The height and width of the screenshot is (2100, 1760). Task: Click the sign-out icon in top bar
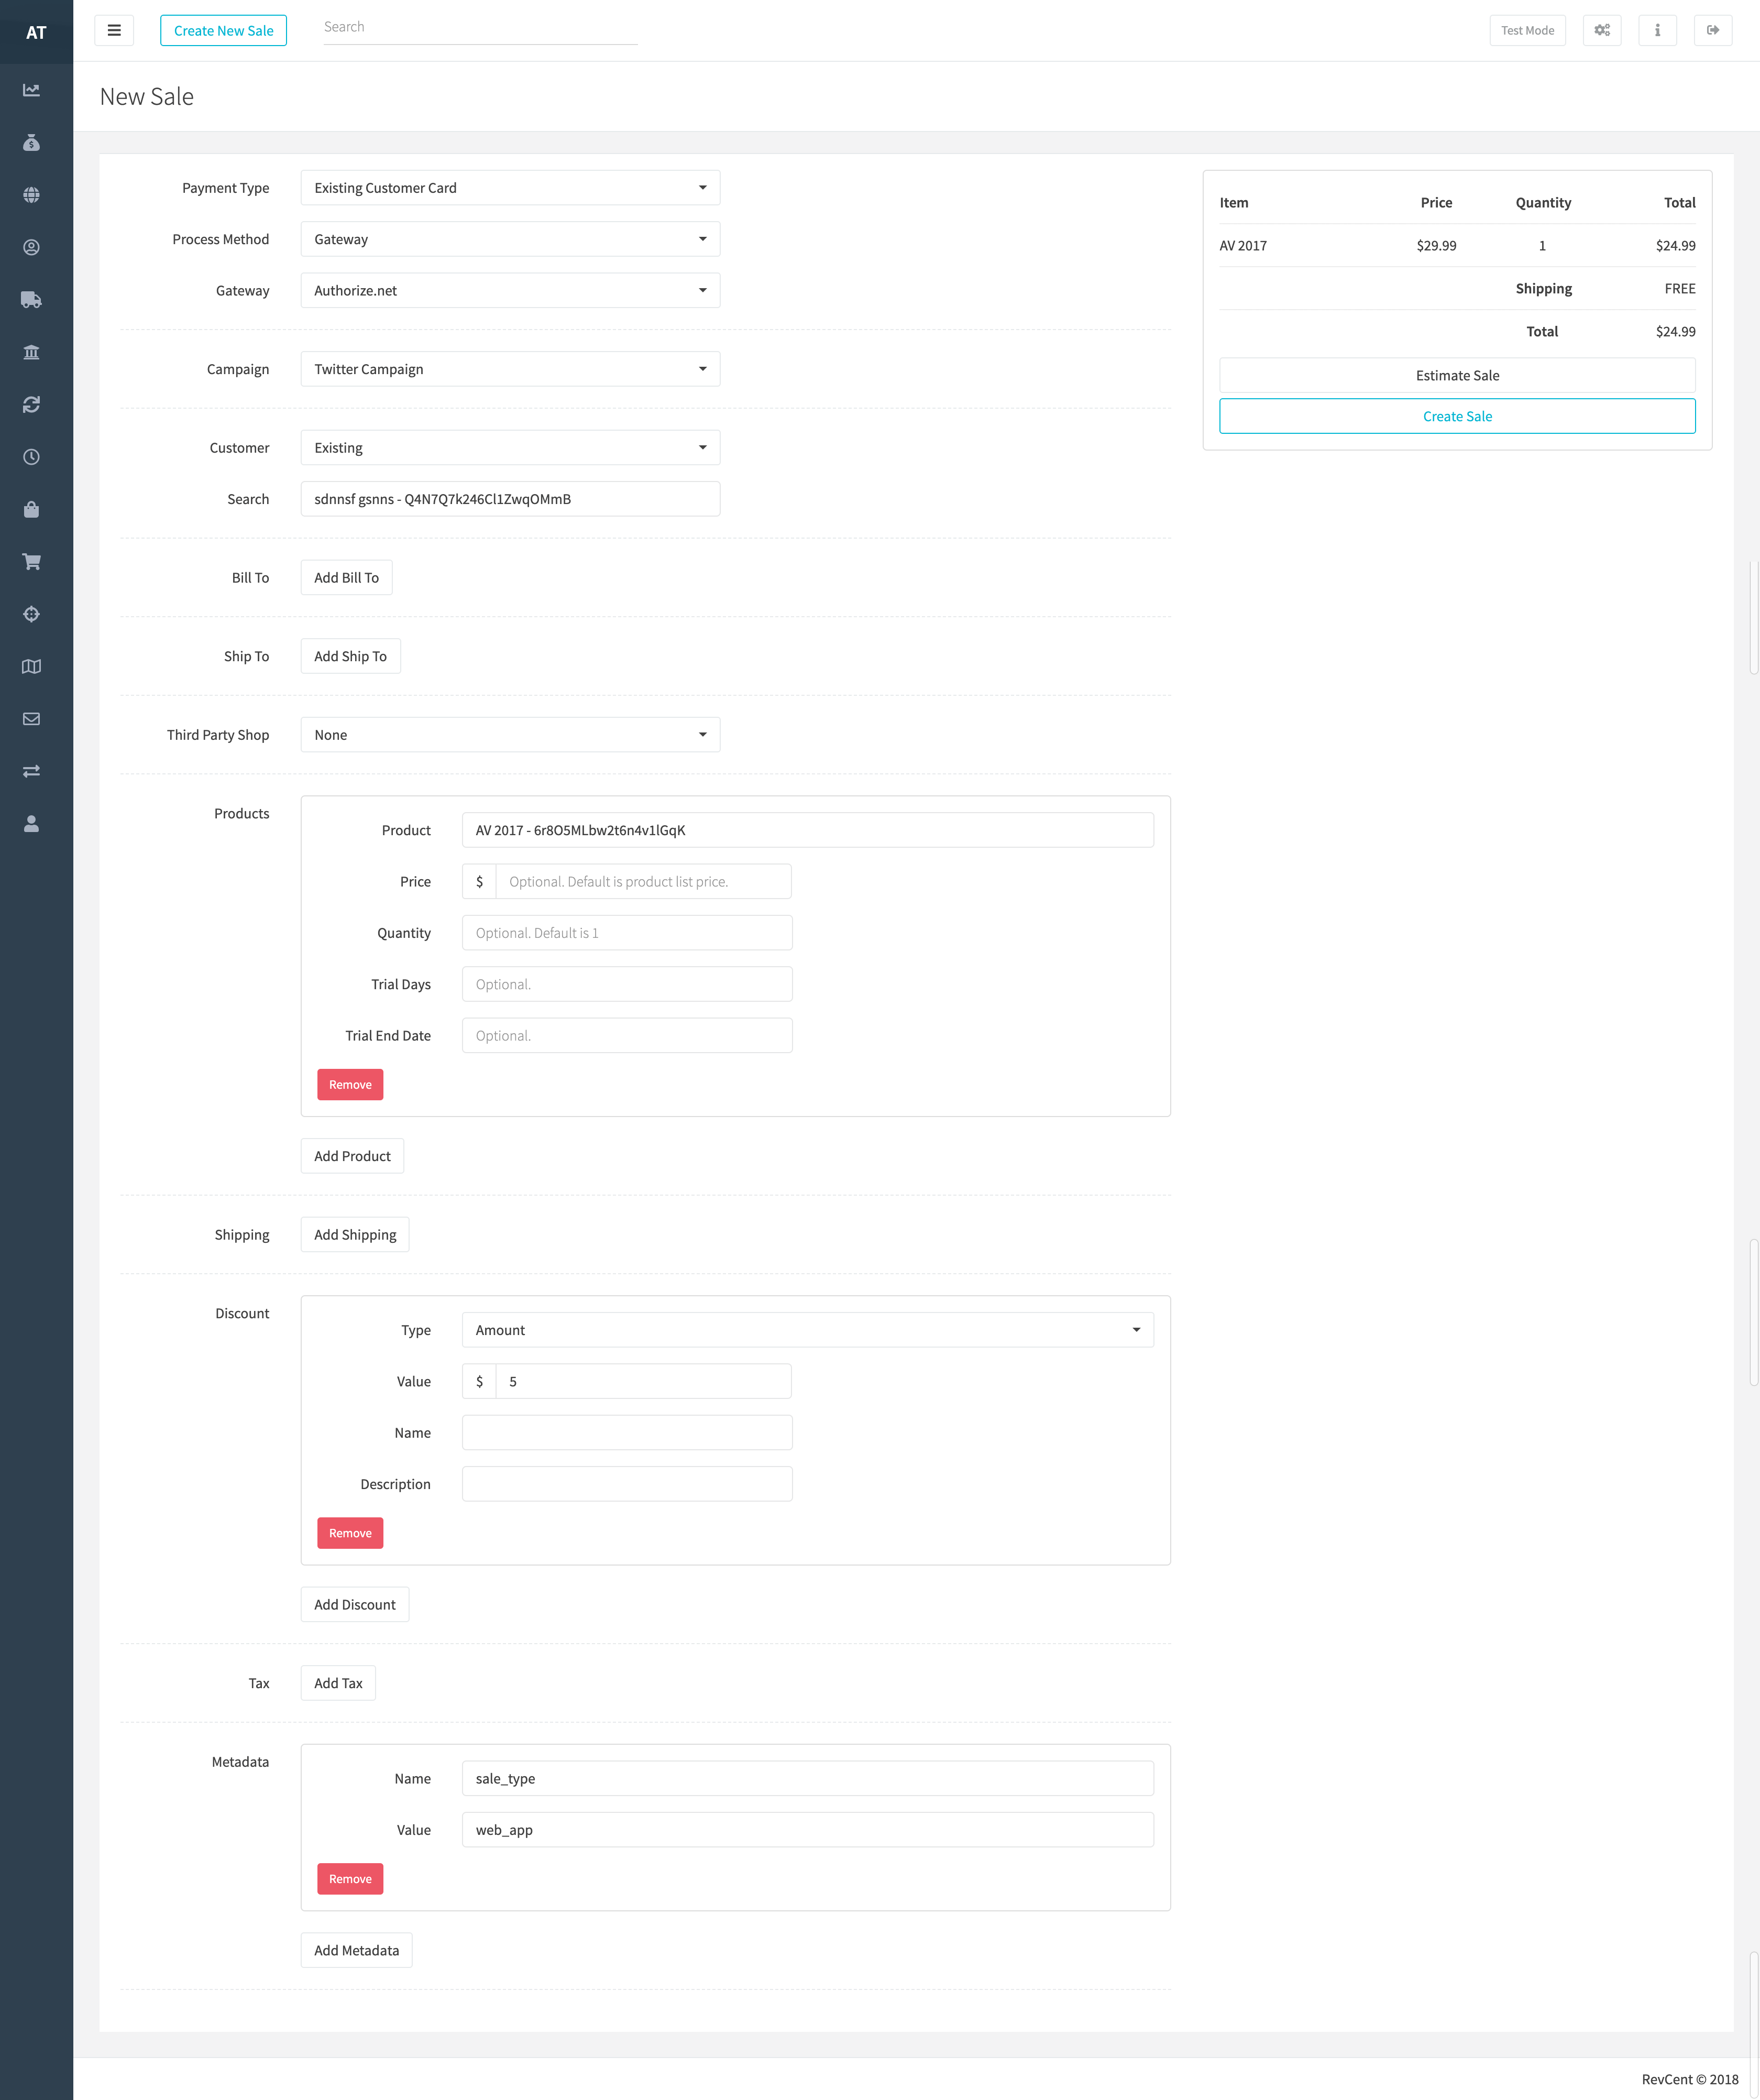(x=1712, y=30)
